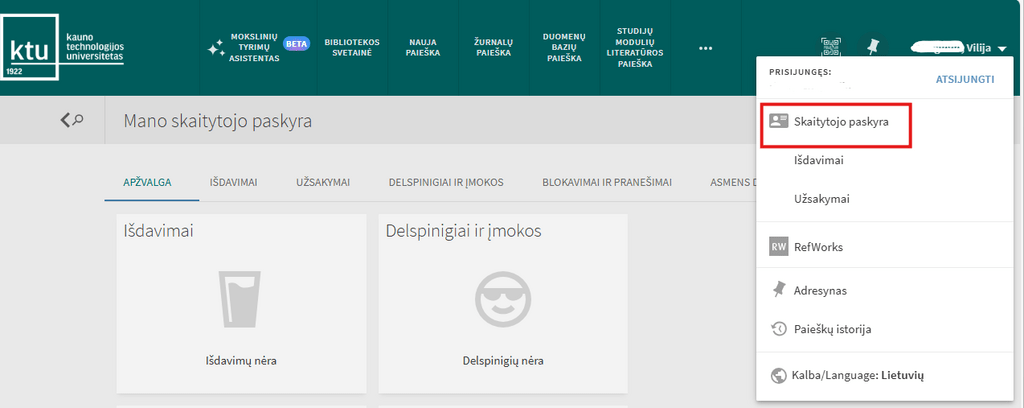Open the sparkle research assistant icon
The height and width of the screenshot is (408, 1024).
(x=216, y=49)
